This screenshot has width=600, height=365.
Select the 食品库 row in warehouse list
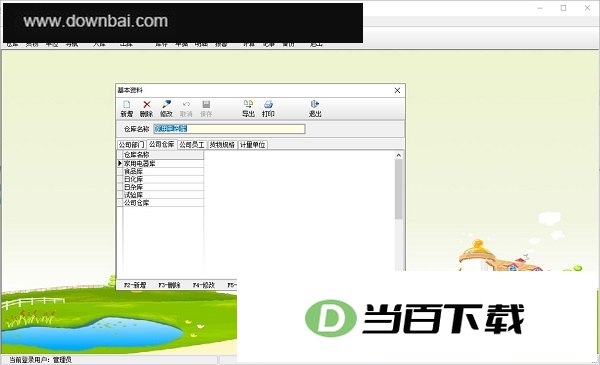click(163, 171)
